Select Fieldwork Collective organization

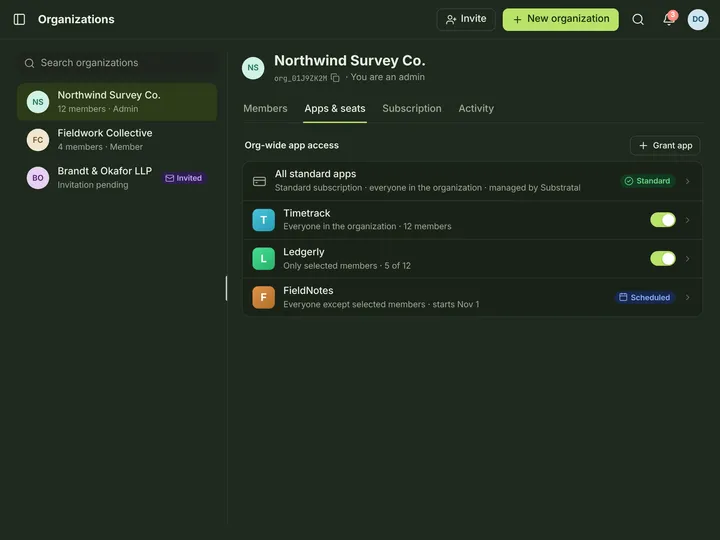pyautogui.click(x=117, y=140)
